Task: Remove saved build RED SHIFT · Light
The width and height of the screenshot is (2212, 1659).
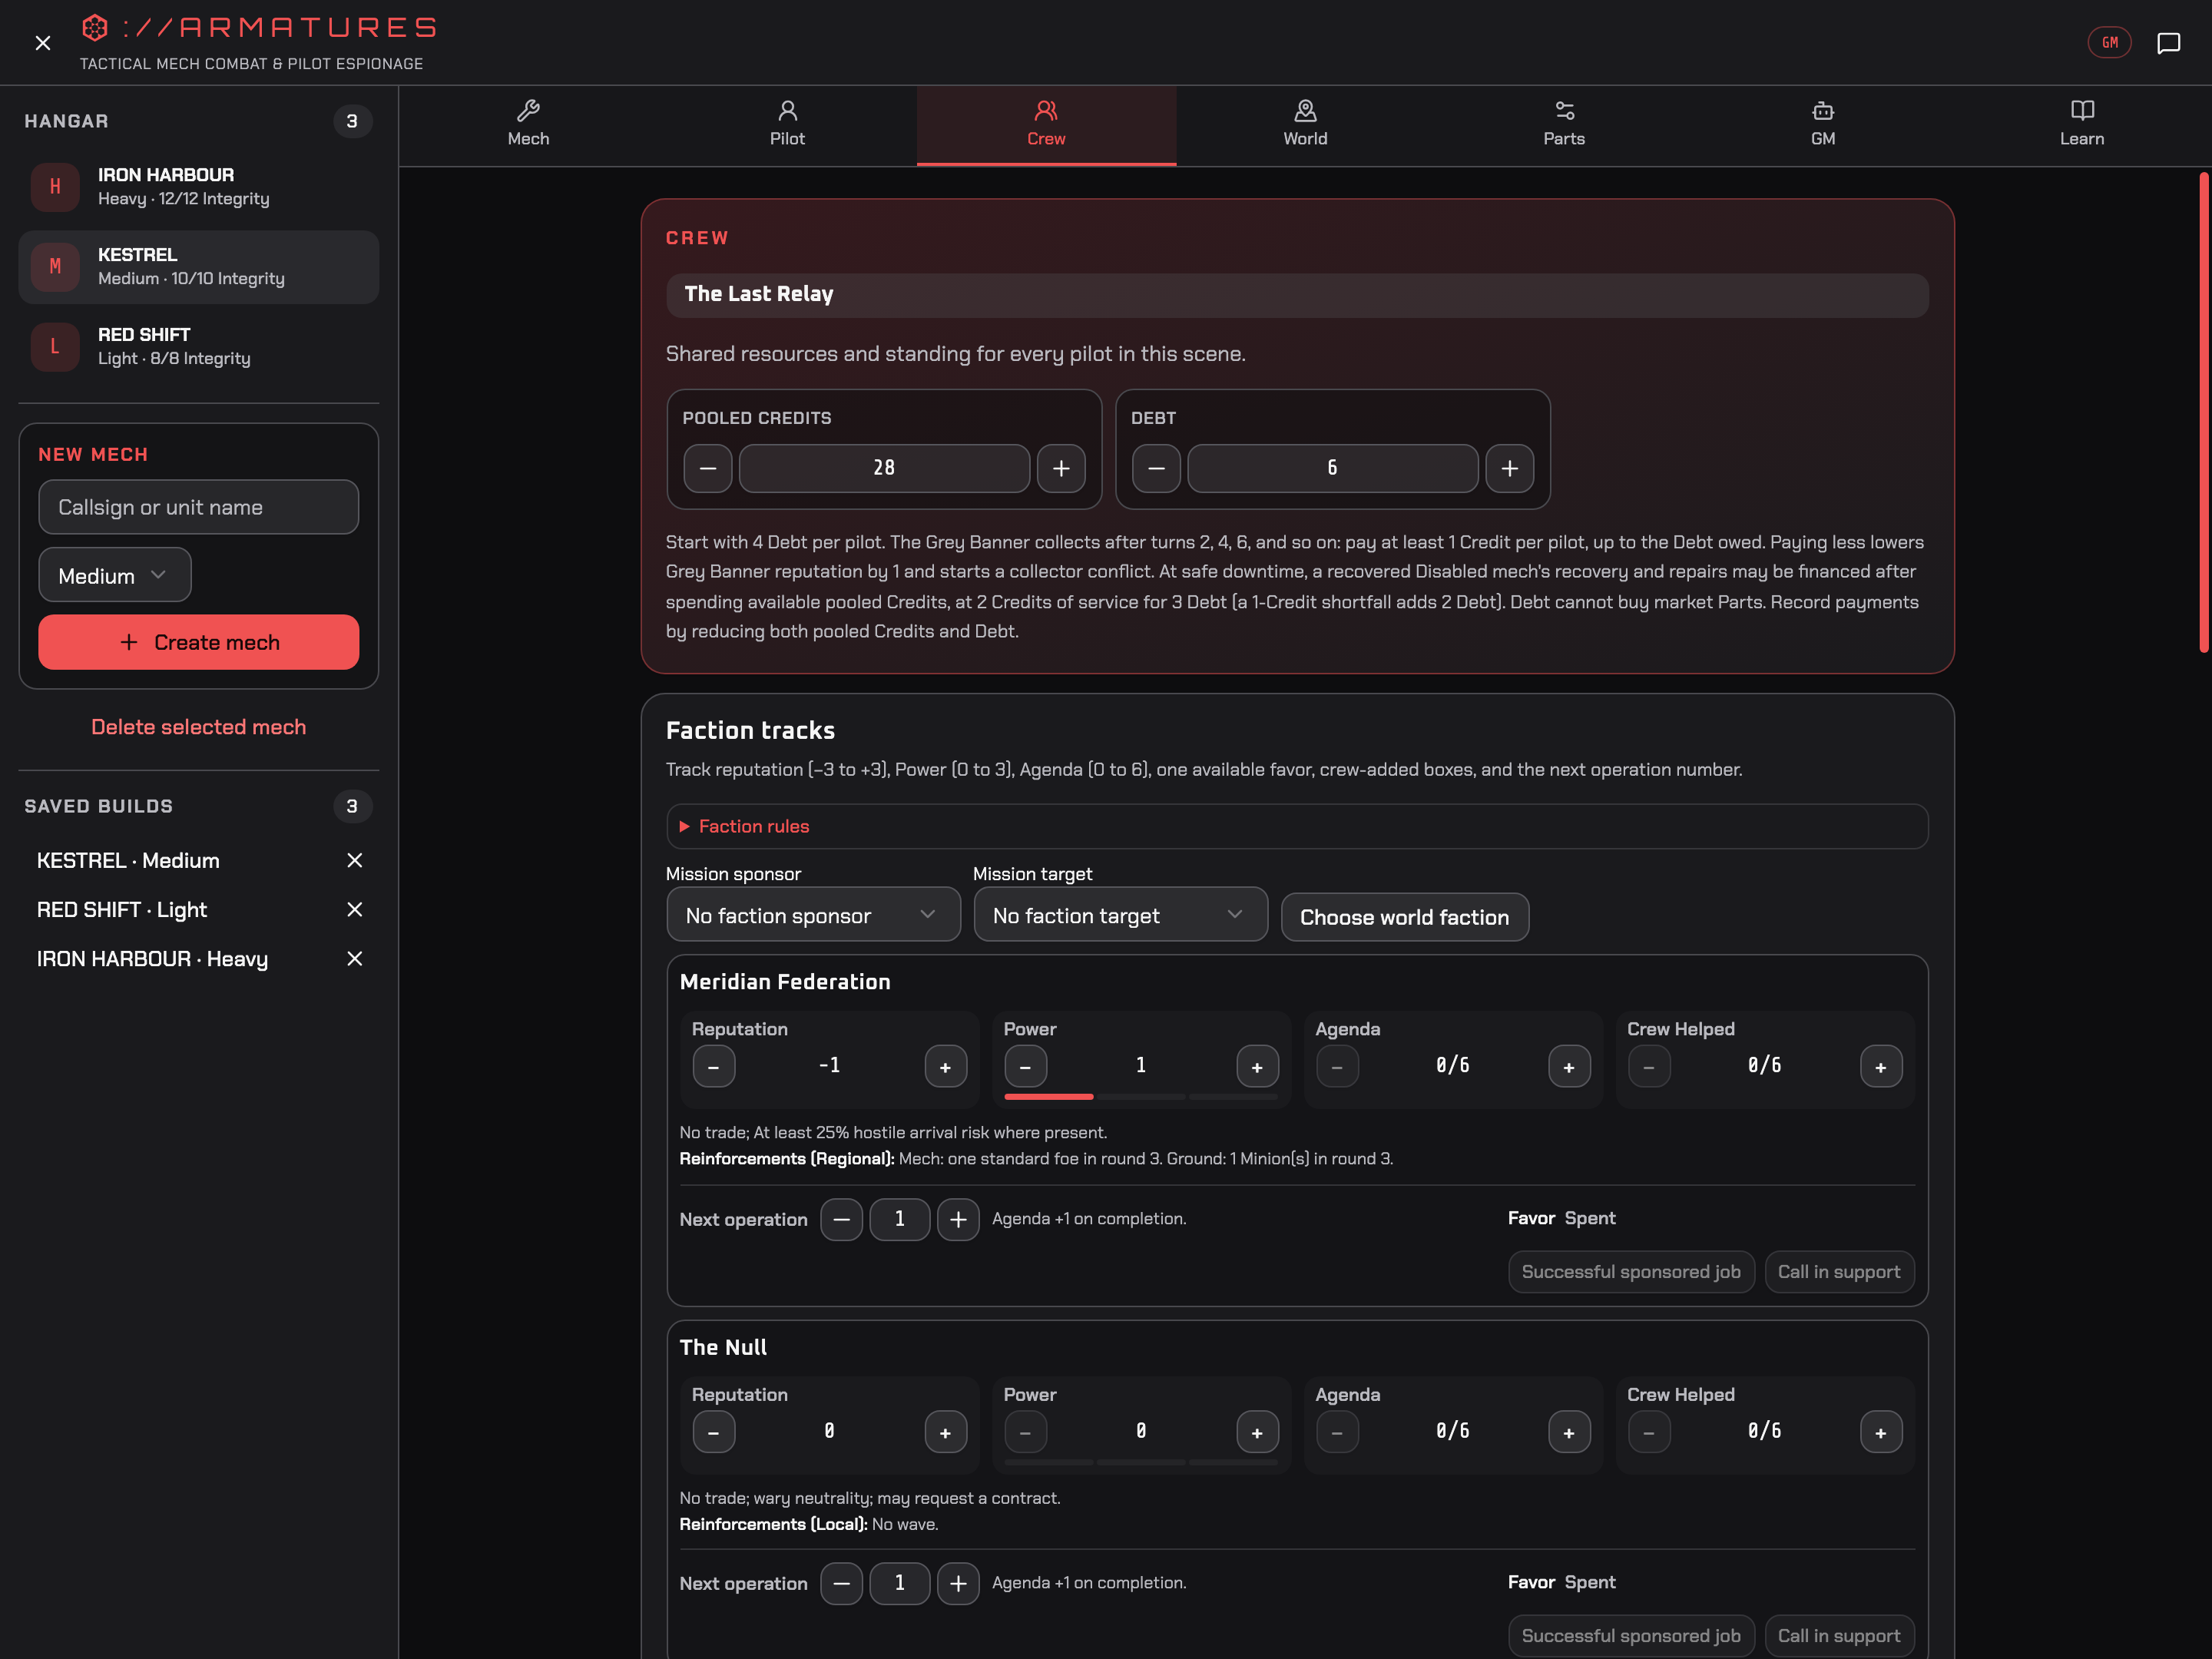Action: pos(354,909)
